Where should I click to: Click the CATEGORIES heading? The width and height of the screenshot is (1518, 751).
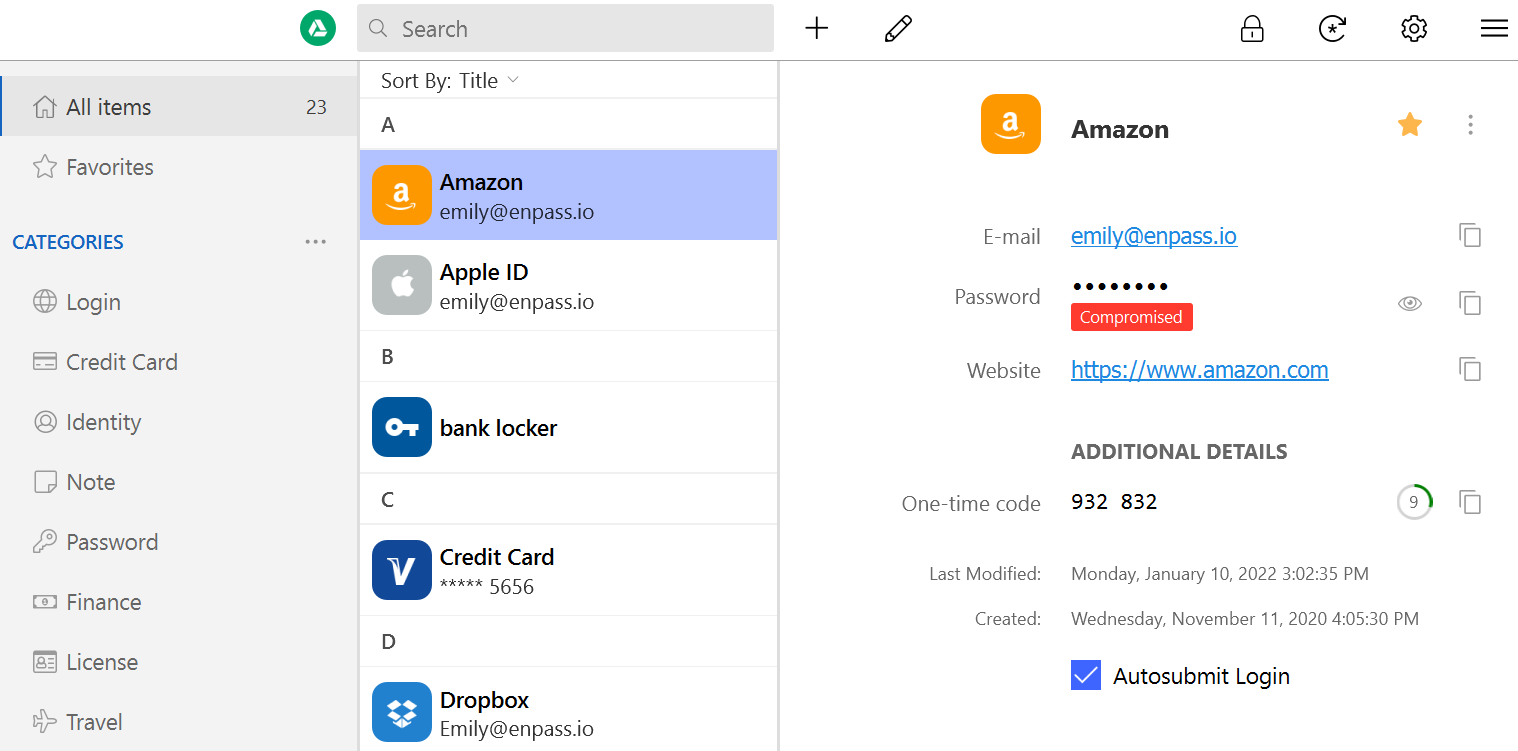click(68, 242)
